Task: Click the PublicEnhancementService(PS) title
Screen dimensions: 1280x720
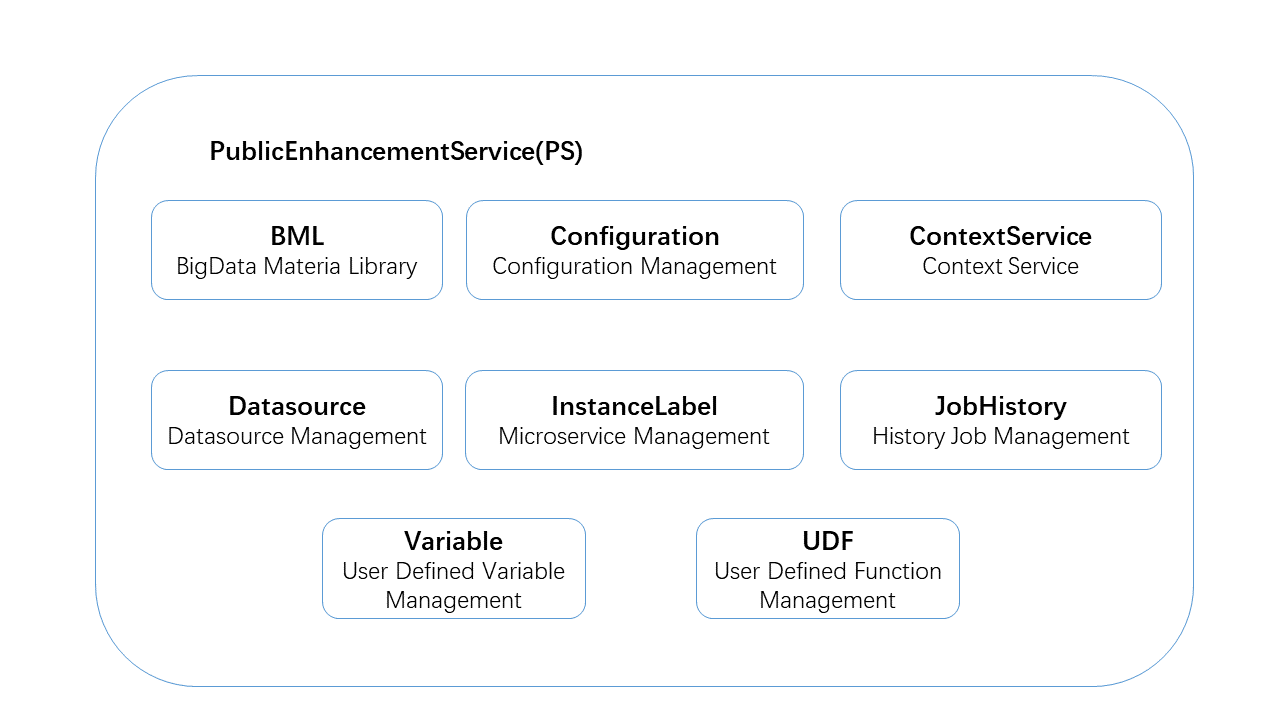Action: (x=396, y=152)
